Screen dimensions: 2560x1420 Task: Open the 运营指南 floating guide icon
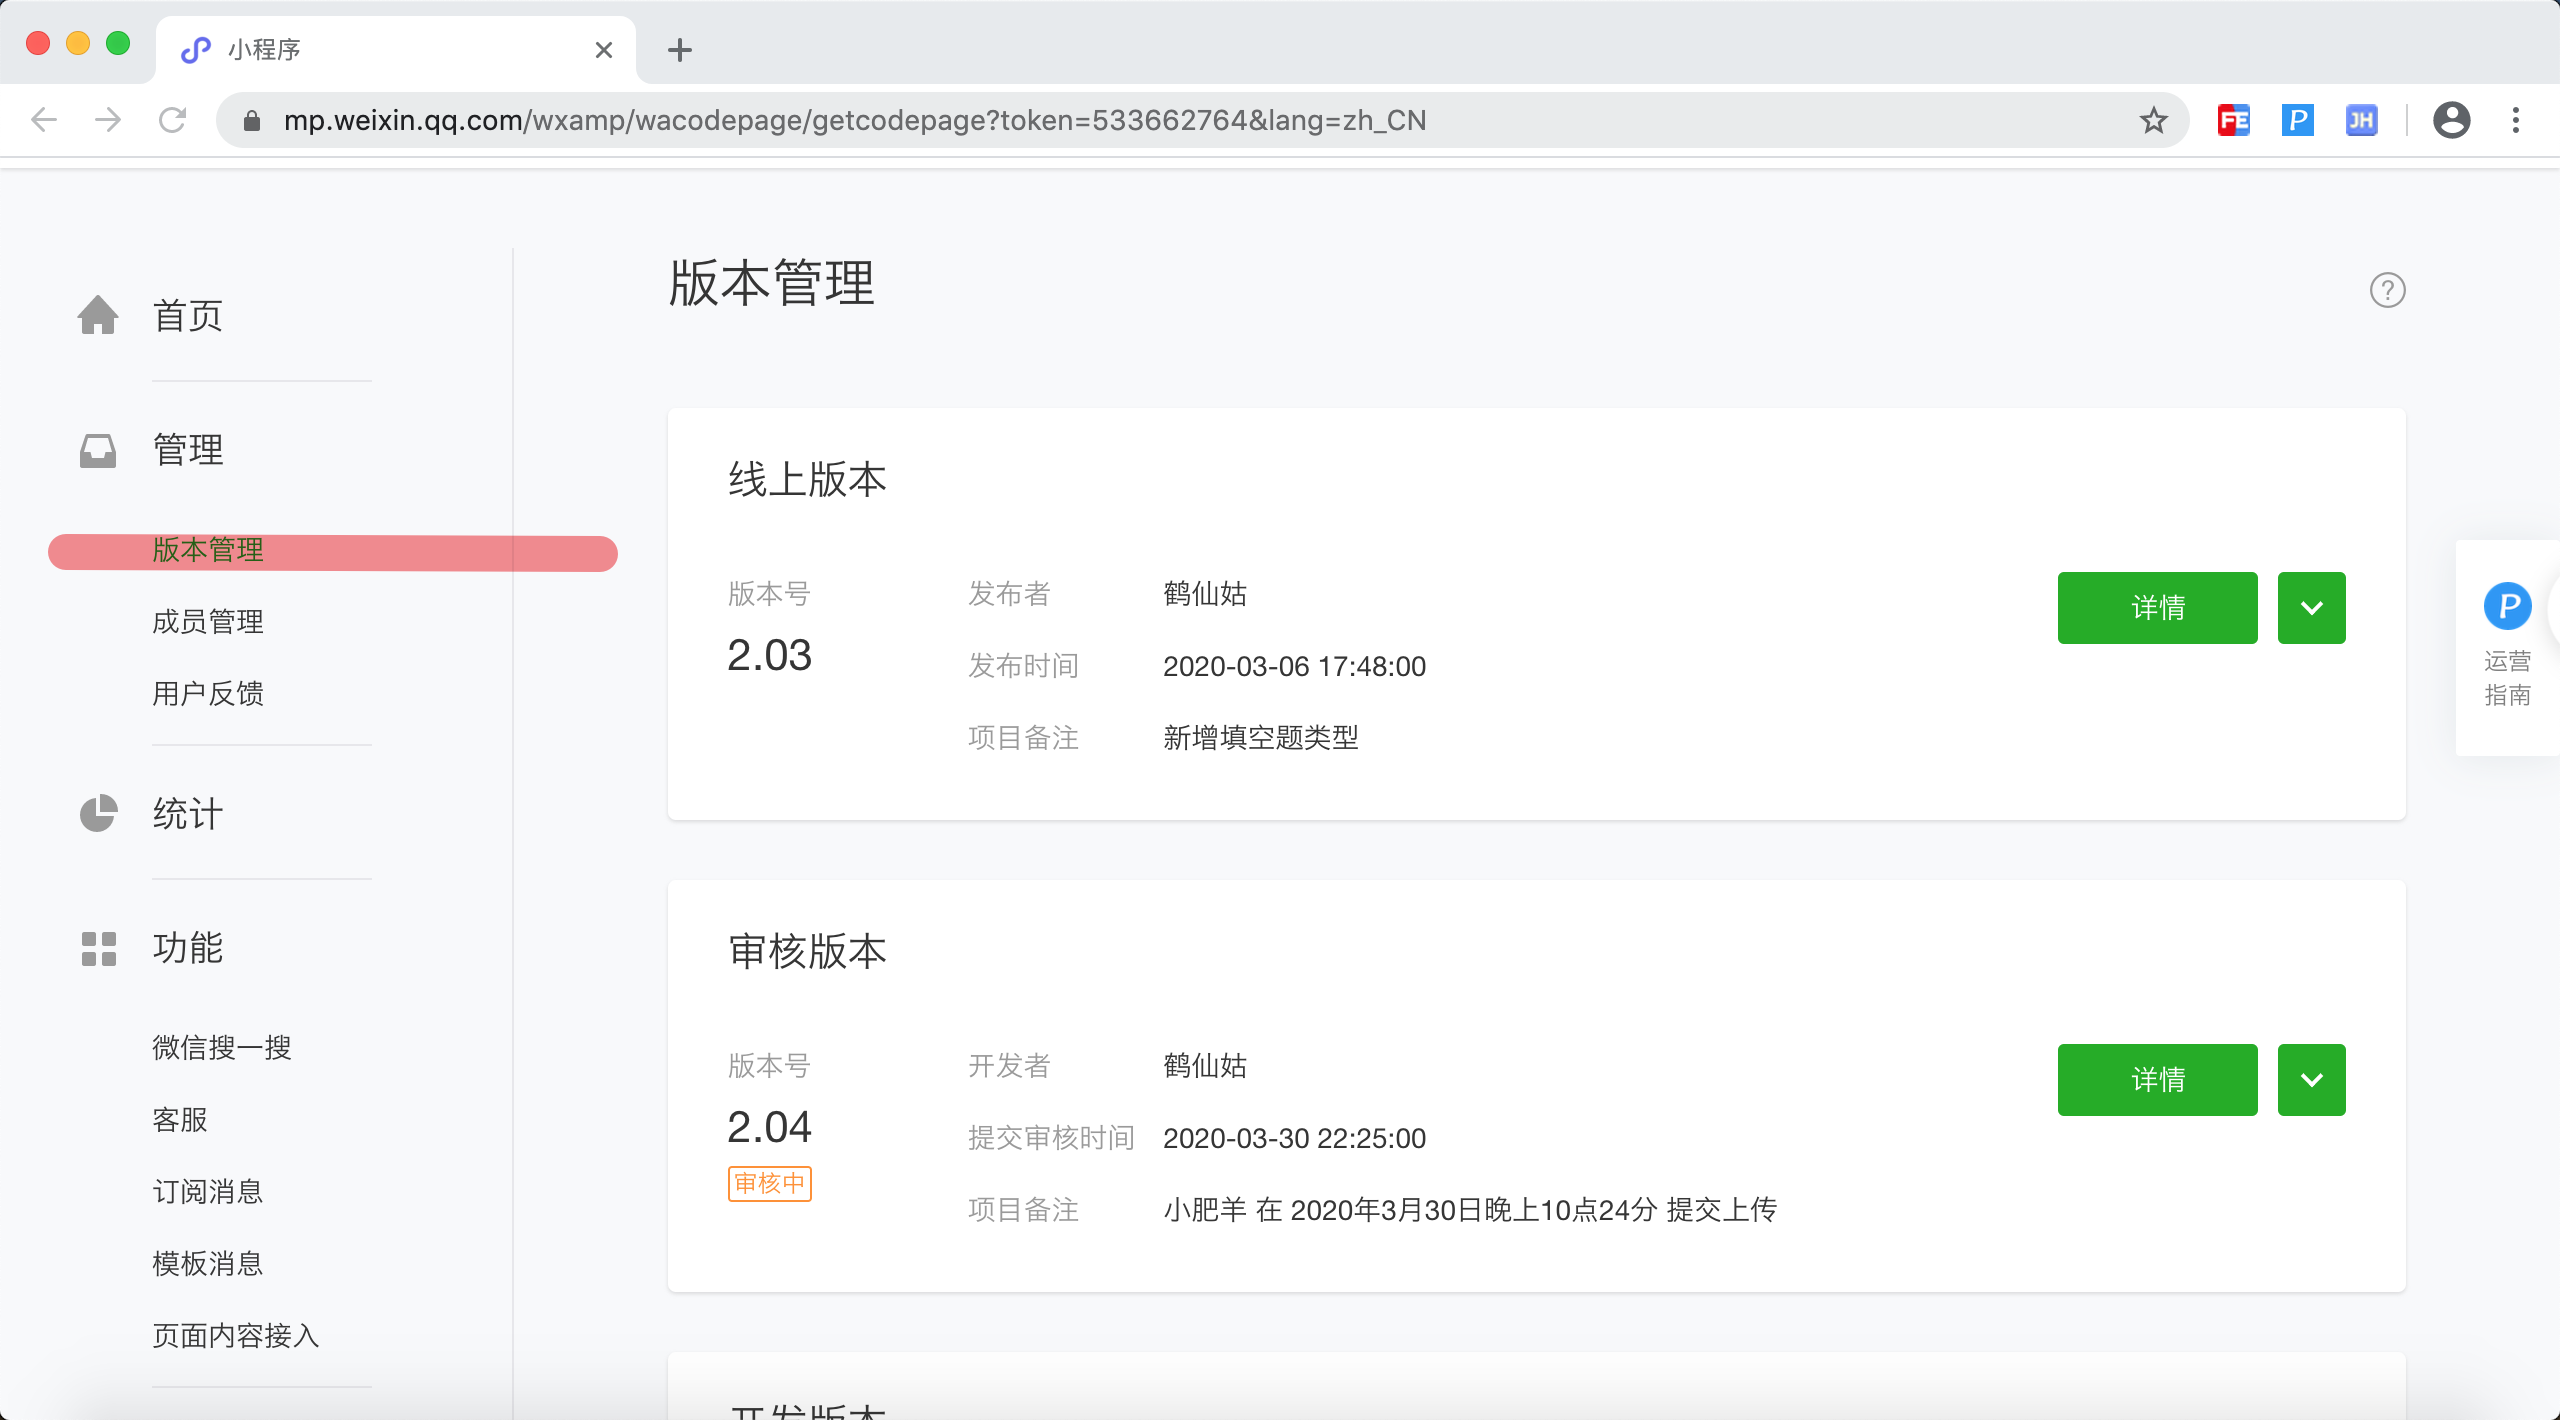click(x=2507, y=606)
